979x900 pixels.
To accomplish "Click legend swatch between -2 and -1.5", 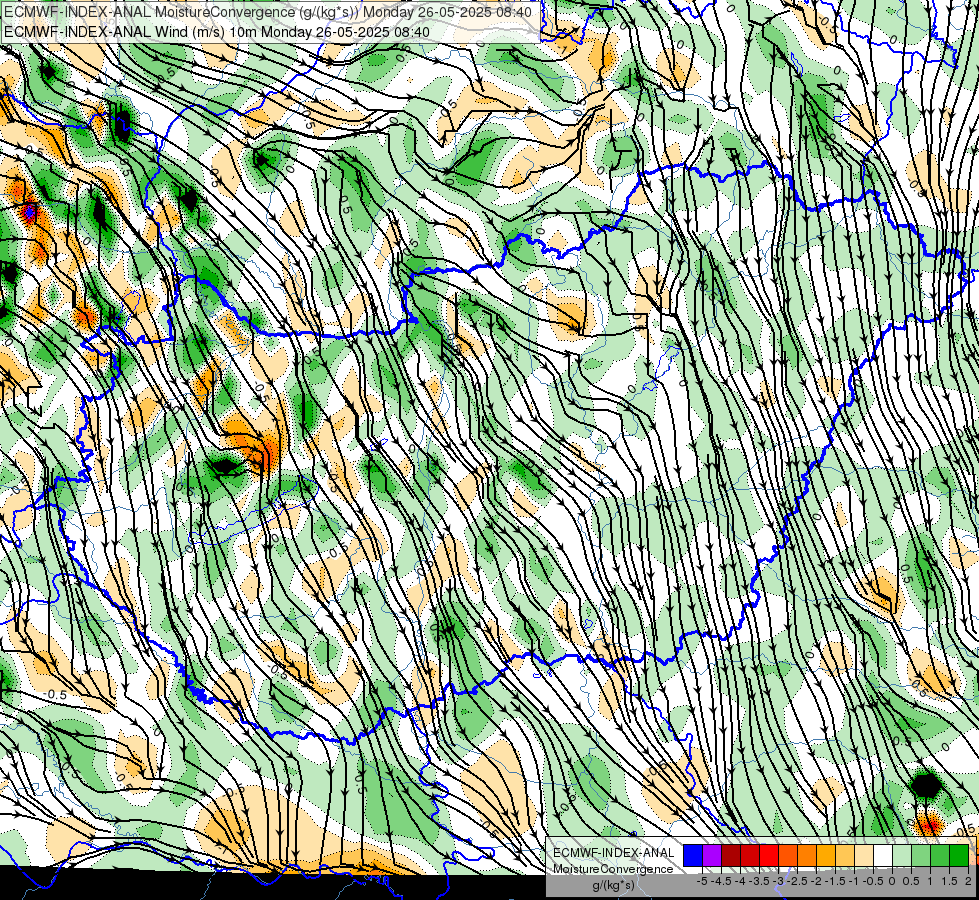I will tap(826, 856).
